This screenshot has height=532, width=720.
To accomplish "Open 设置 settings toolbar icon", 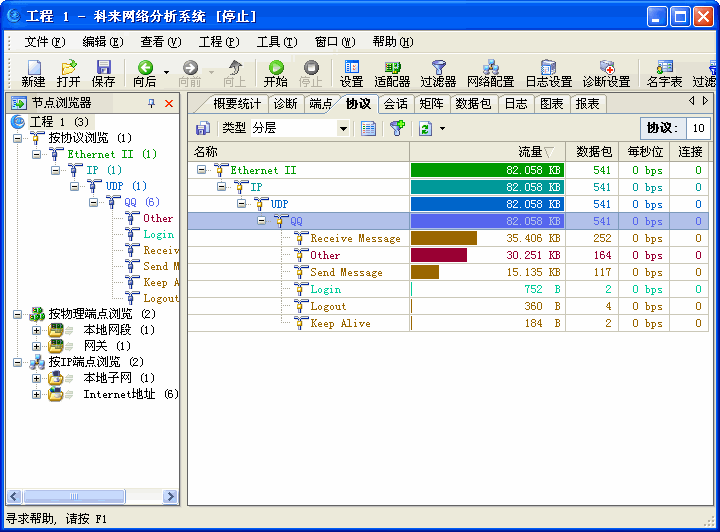I will 352,68.
